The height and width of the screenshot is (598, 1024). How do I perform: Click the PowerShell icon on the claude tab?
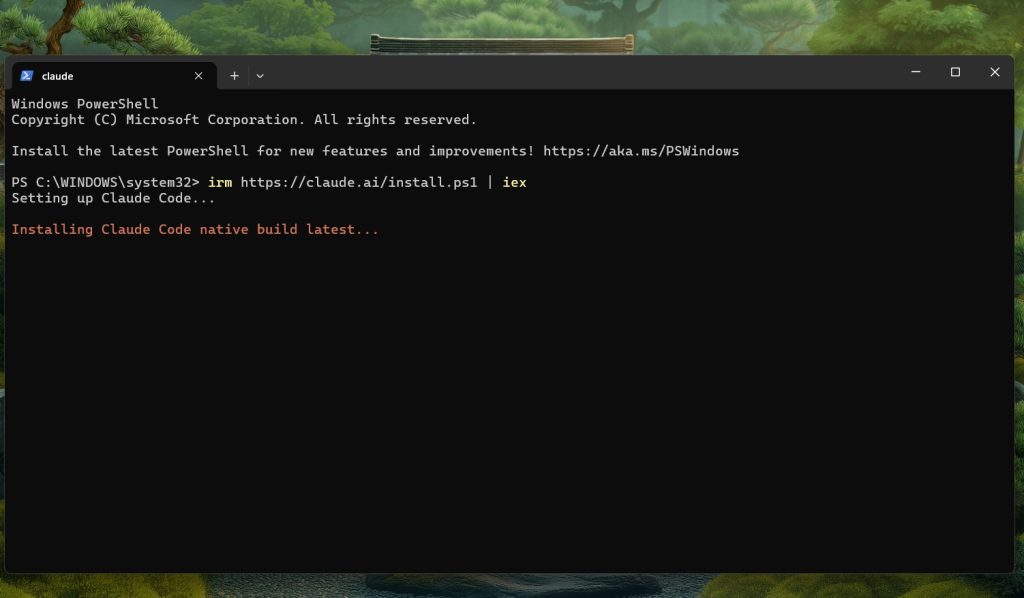point(27,76)
